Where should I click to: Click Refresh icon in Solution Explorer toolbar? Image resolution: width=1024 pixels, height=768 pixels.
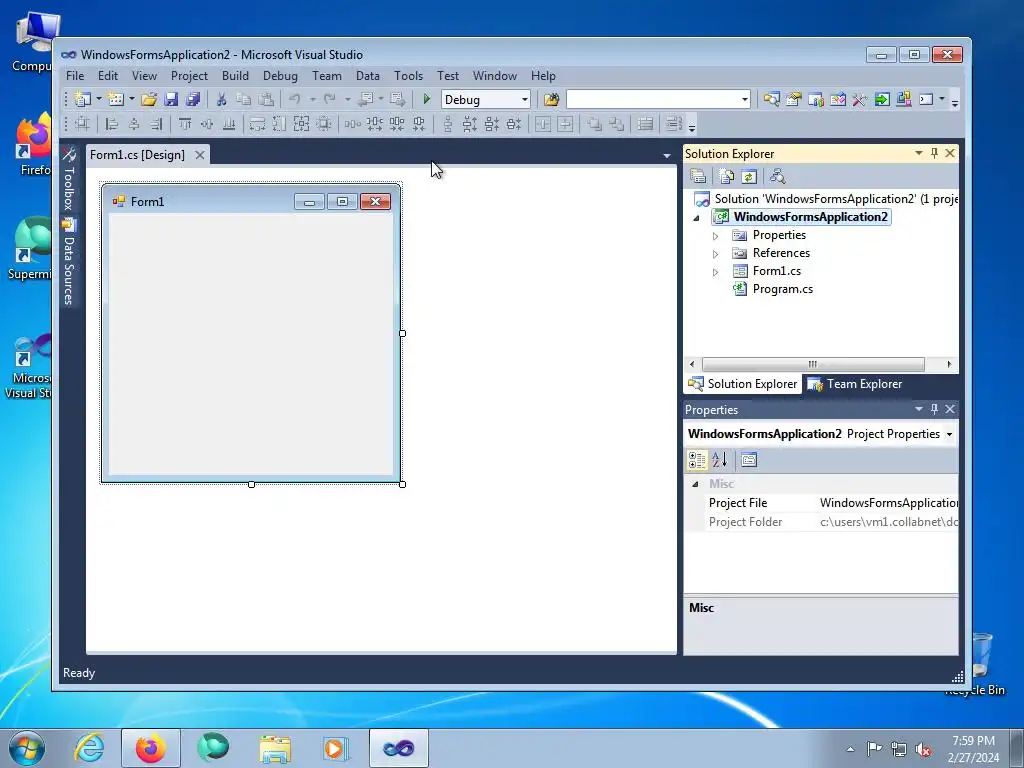click(x=749, y=176)
